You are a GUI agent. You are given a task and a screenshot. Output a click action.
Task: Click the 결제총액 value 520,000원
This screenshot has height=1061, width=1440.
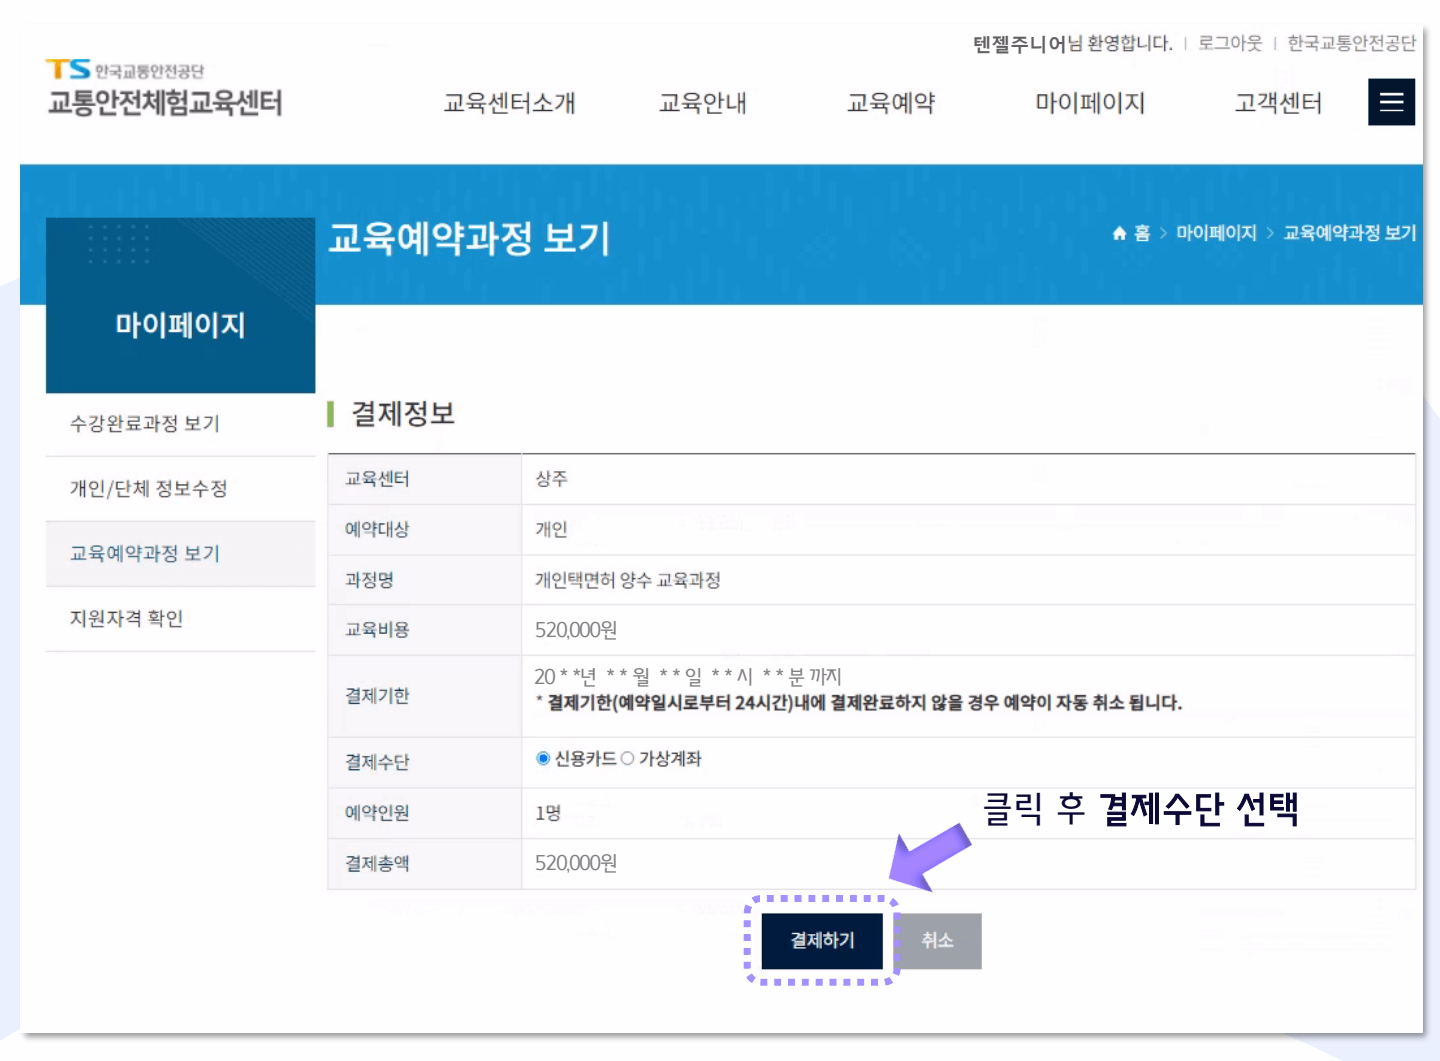pyautogui.click(x=576, y=863)
